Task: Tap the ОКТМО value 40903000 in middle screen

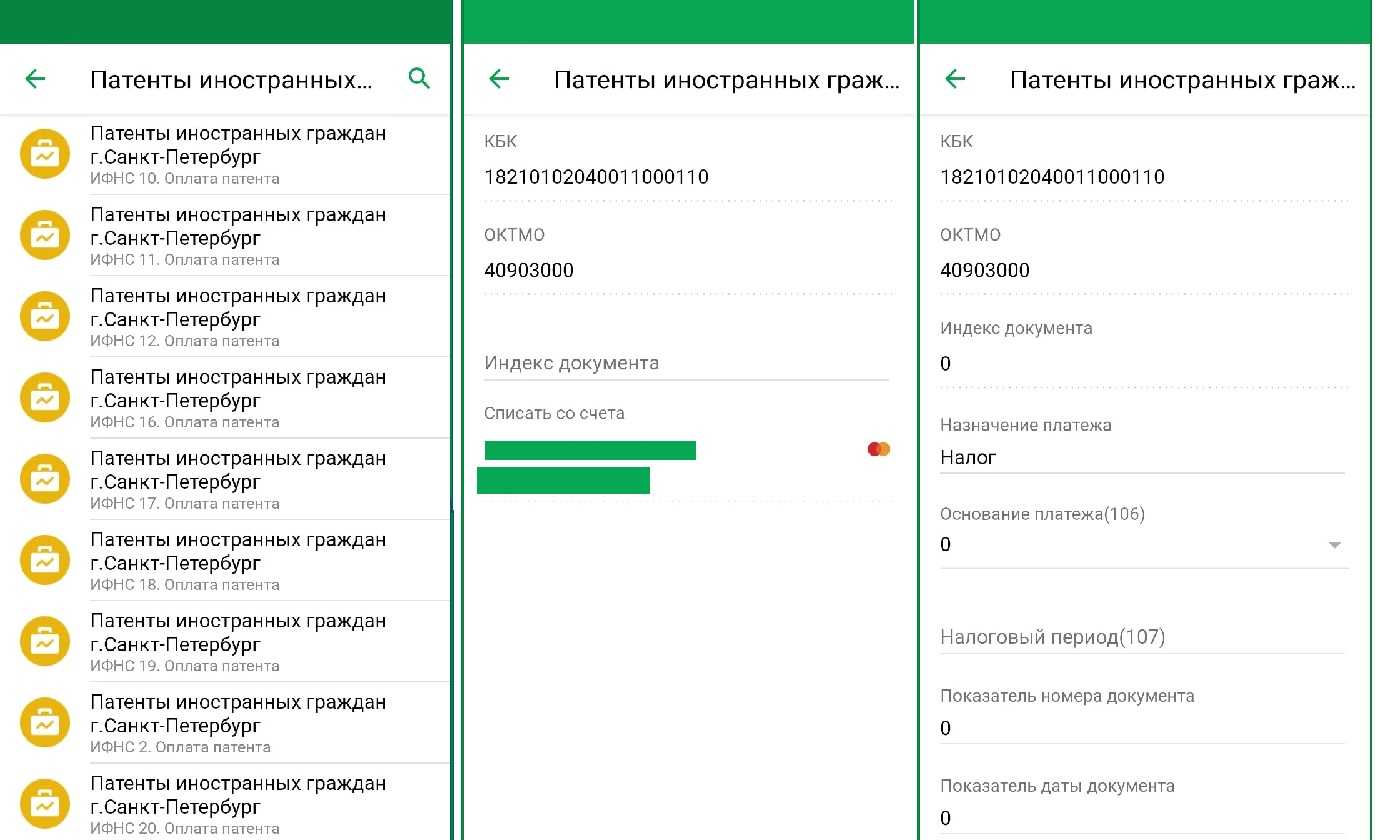Action: click(x=529, y=270)
